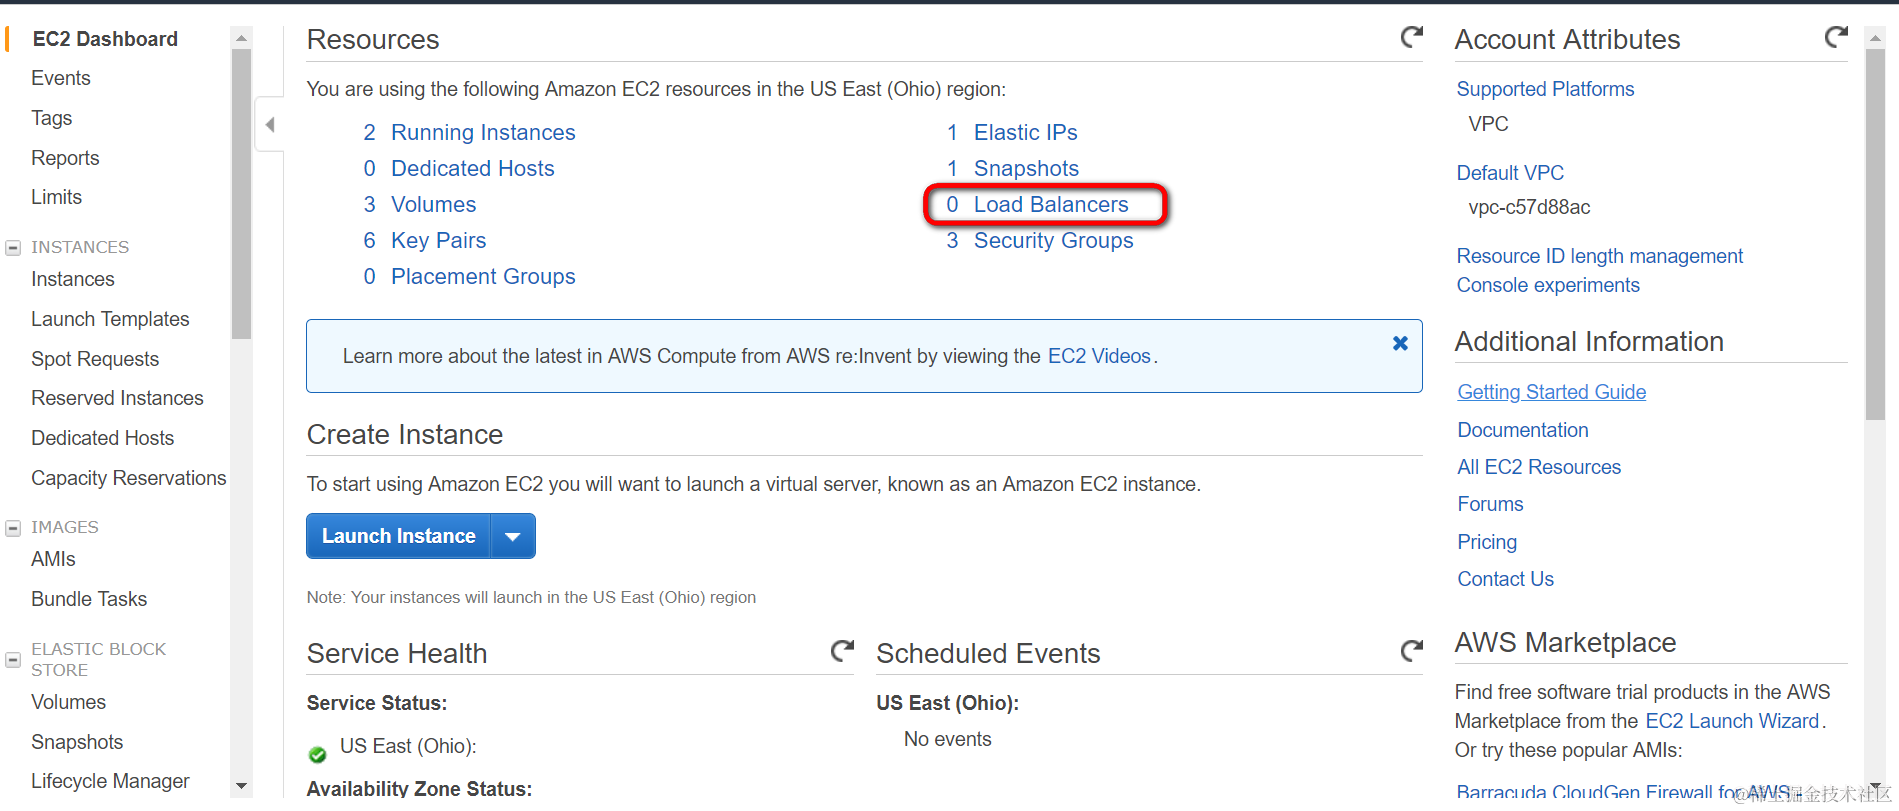Screen dimensions: 1899x811
Task: Open Spot Requests in sidebar
Action: tap(95, 359)
